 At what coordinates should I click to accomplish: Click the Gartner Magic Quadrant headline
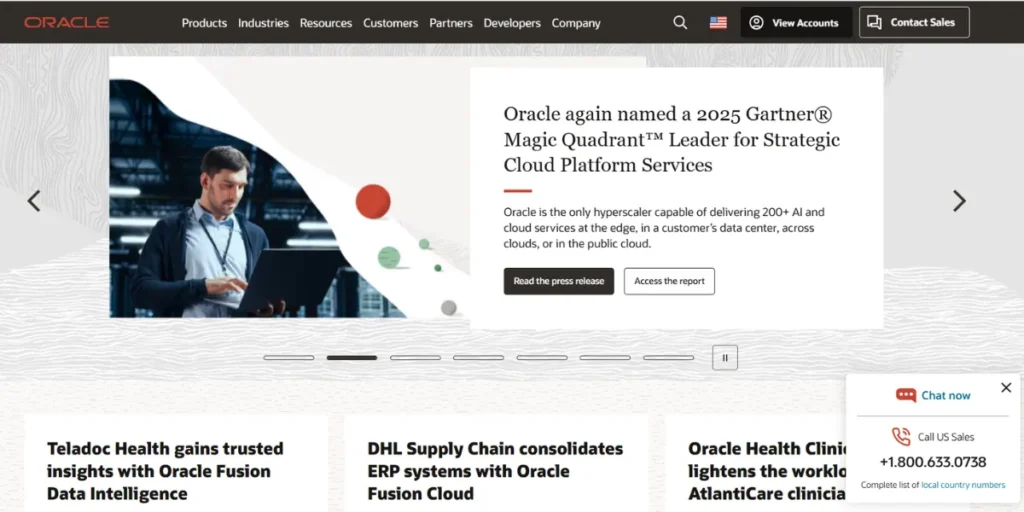(671, 139)
